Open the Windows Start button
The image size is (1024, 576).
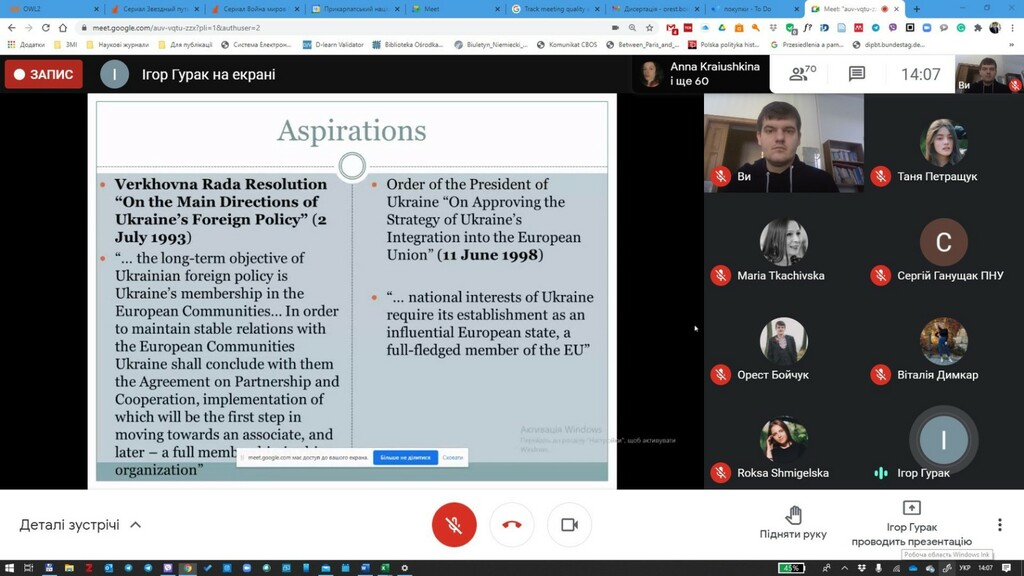coord(9,568)
